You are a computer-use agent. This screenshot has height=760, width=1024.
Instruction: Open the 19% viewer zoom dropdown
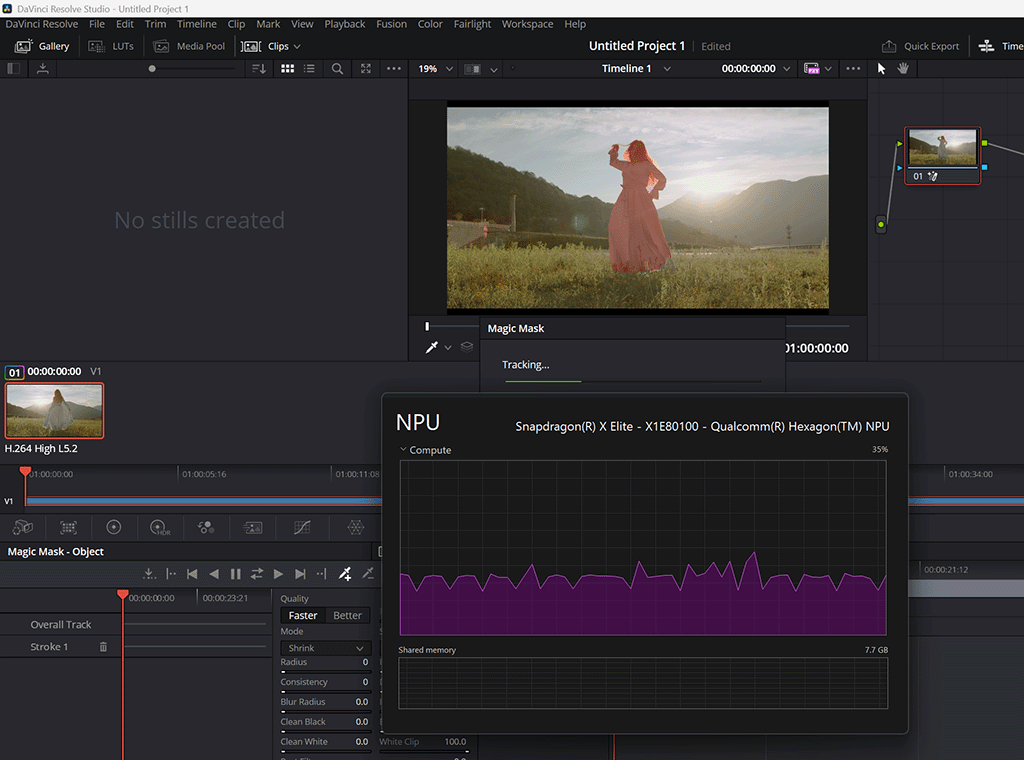(435, 69)
